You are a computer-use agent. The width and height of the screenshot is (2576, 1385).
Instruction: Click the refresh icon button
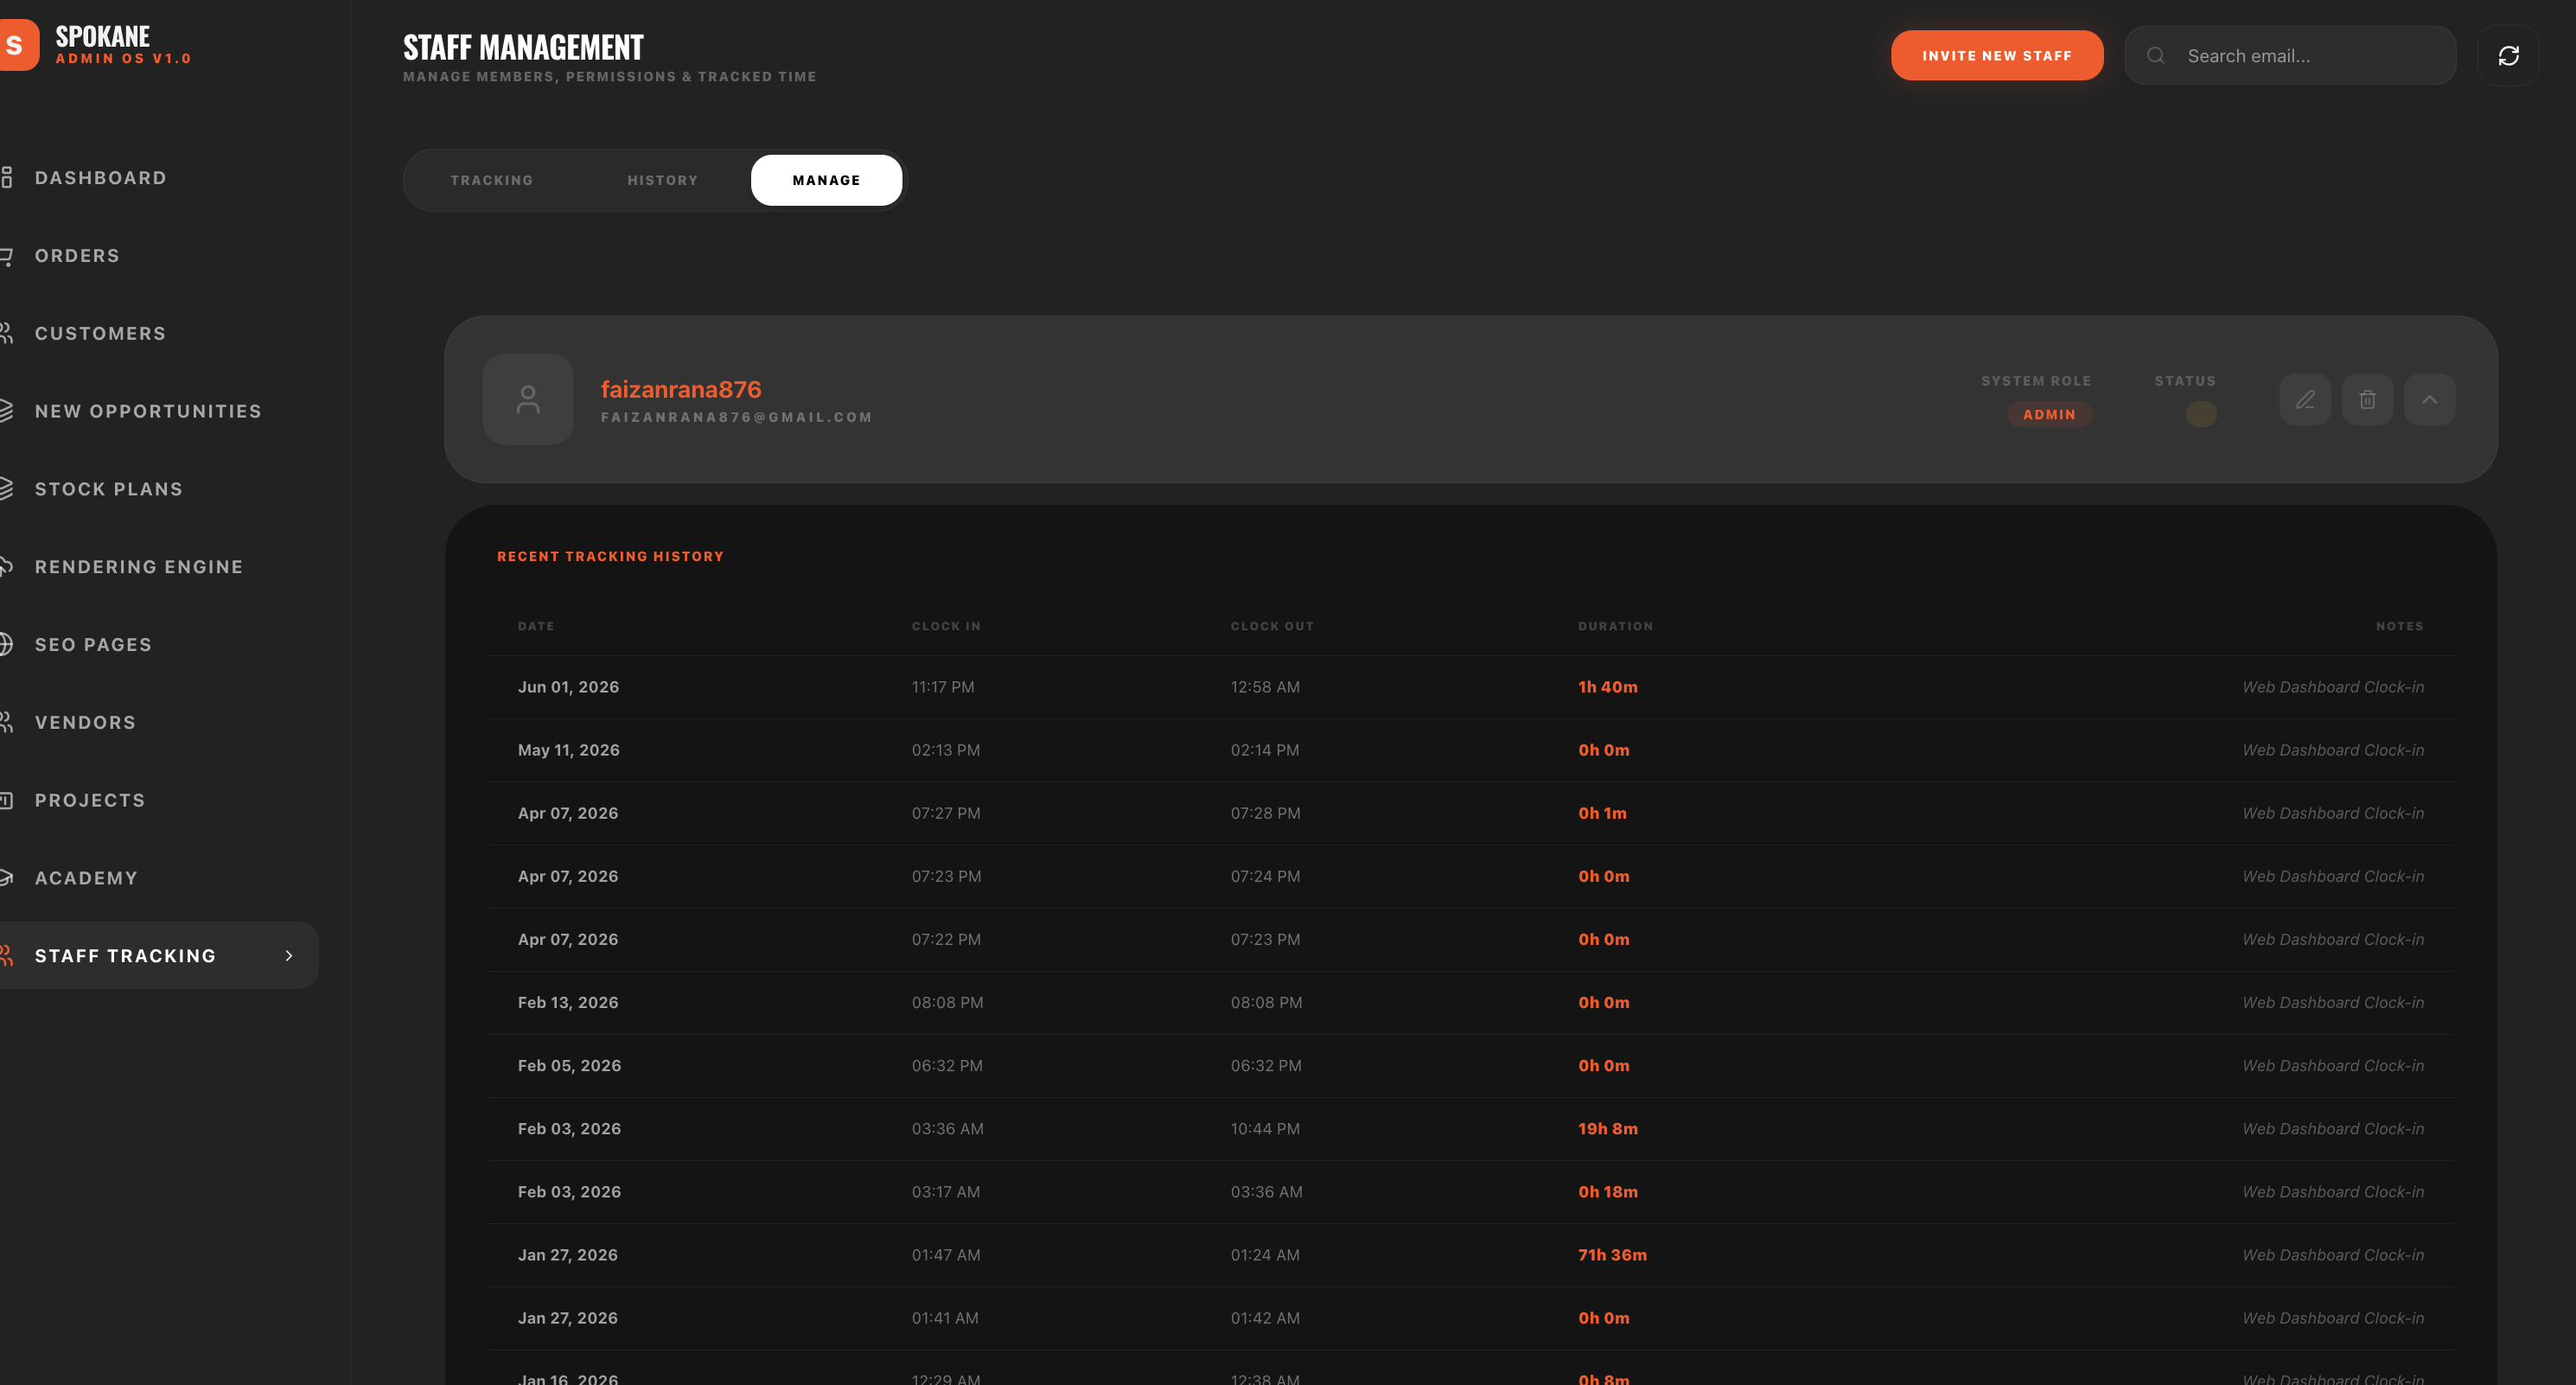(2508, 56)
